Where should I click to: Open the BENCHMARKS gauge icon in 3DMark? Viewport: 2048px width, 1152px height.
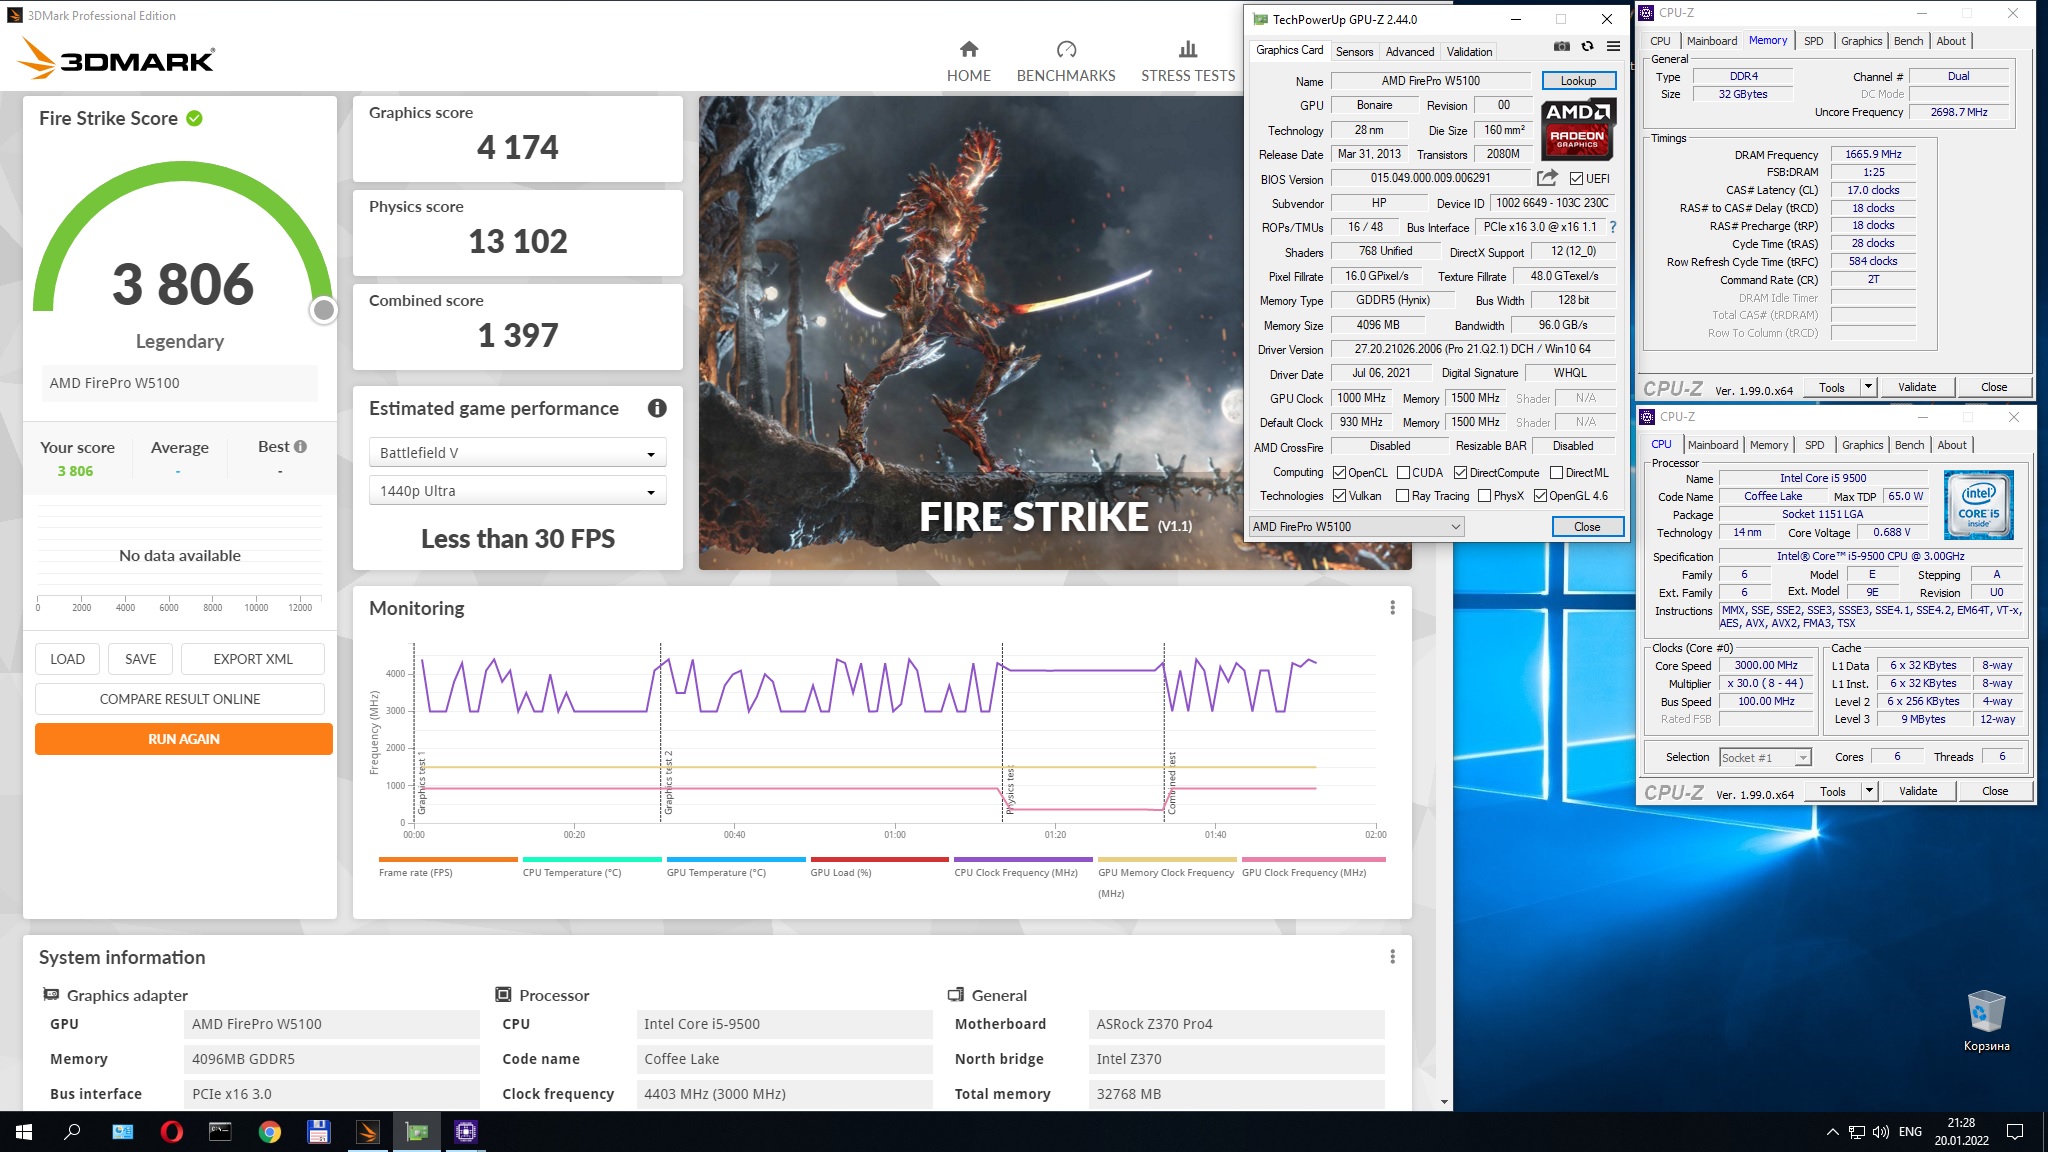(x=1066, y=49)
